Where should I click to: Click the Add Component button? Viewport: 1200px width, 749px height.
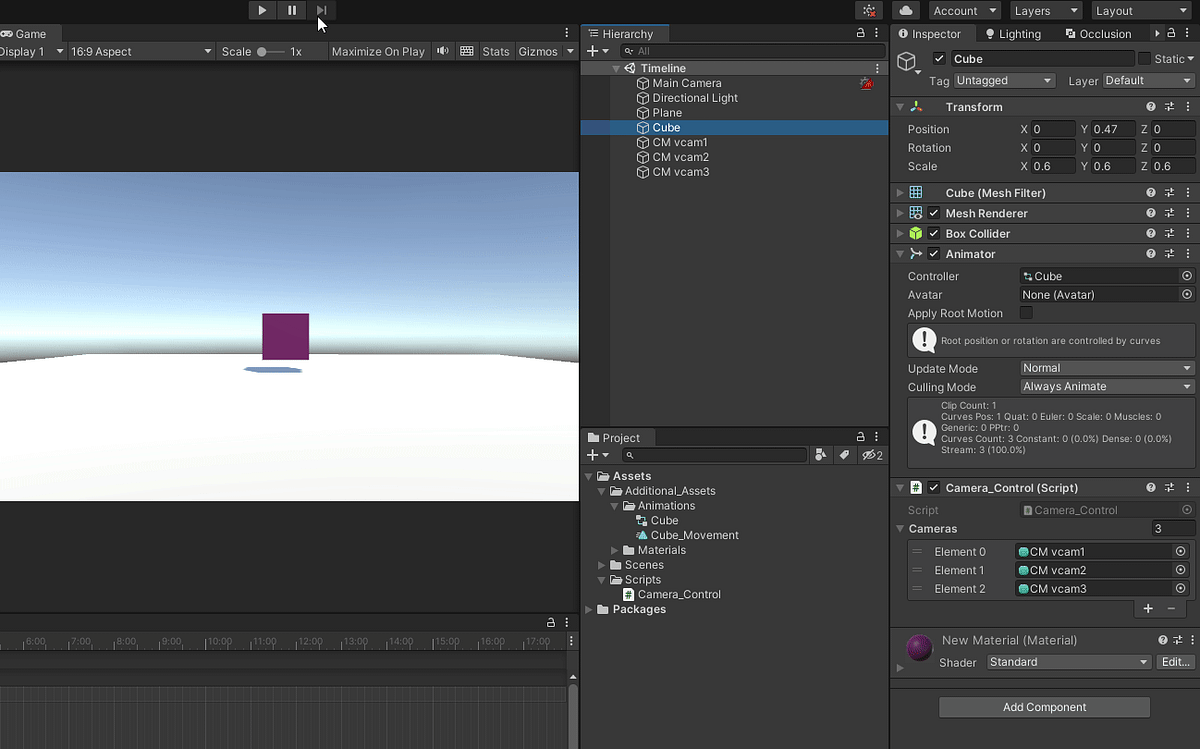coord(1043,707)
